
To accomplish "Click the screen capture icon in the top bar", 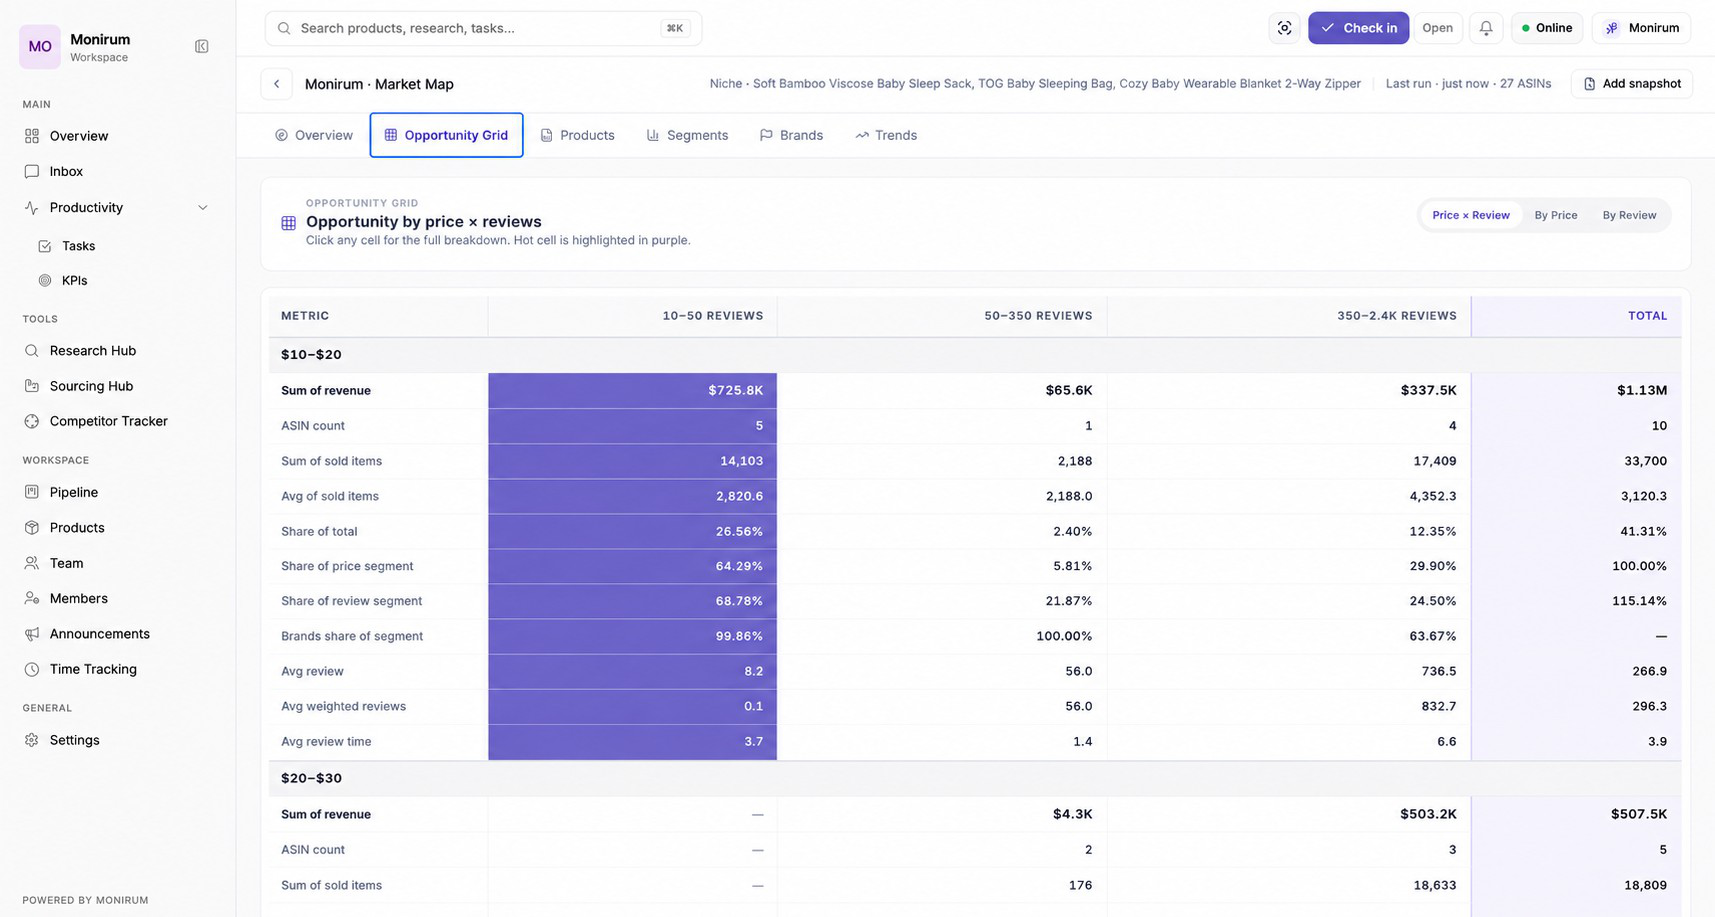I will [1284, 28].
